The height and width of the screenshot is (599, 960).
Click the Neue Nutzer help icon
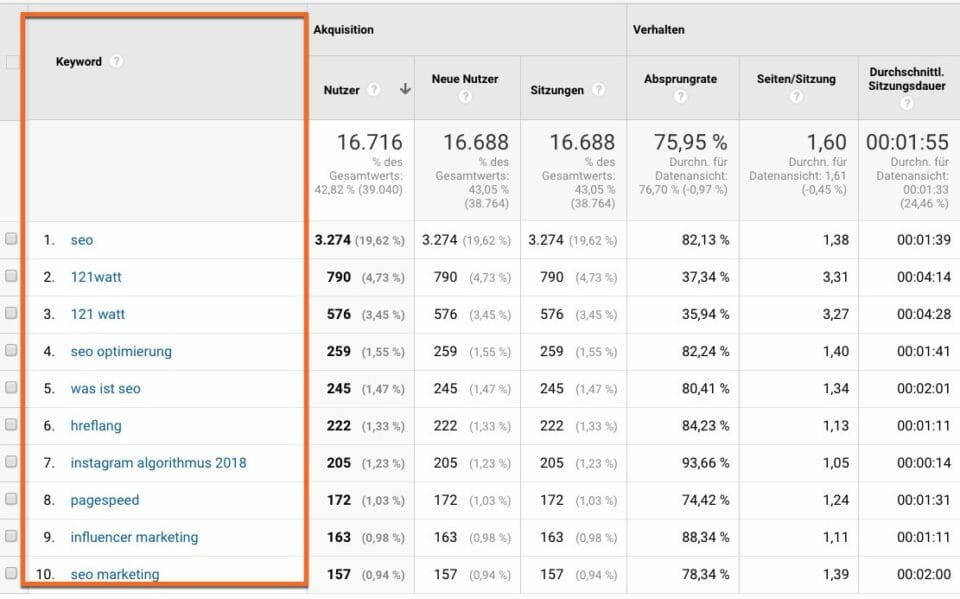(x=463, y=94)
